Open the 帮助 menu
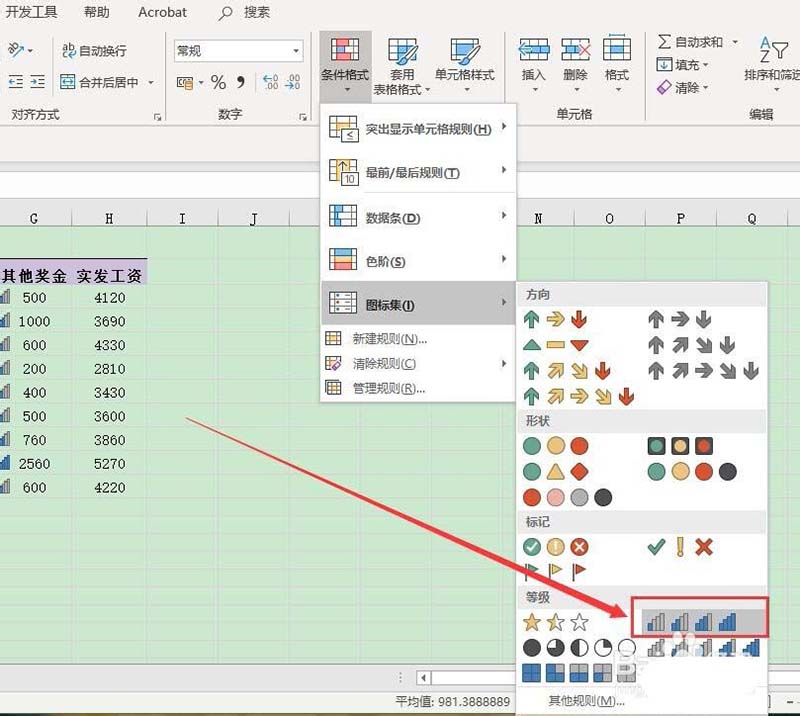 tap(97, 13)
